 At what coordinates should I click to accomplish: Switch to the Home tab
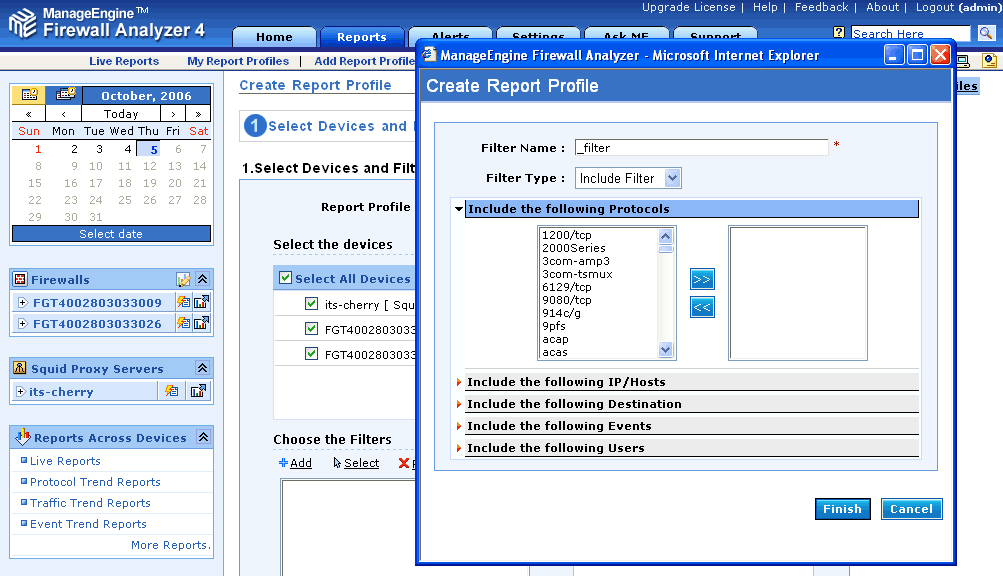click(274, 37)
